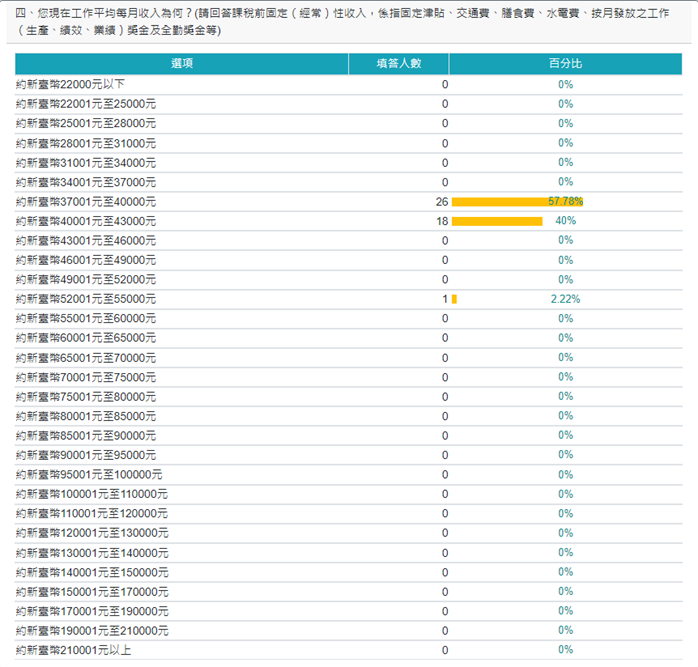Click the 選項 column header
This screenshot has width=698, height=667.
181,63
